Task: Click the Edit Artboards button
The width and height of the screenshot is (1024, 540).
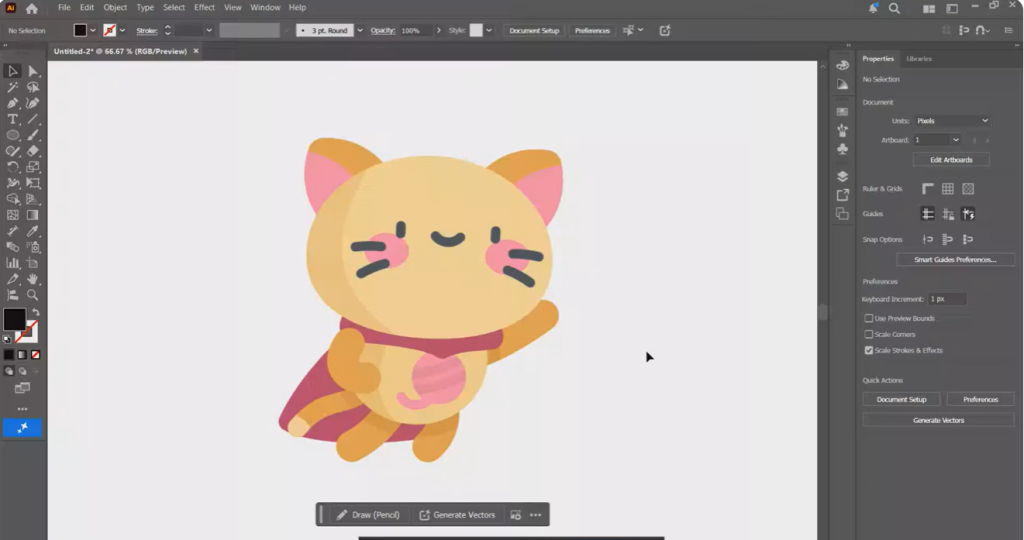Action: click(x=951, y=160)
